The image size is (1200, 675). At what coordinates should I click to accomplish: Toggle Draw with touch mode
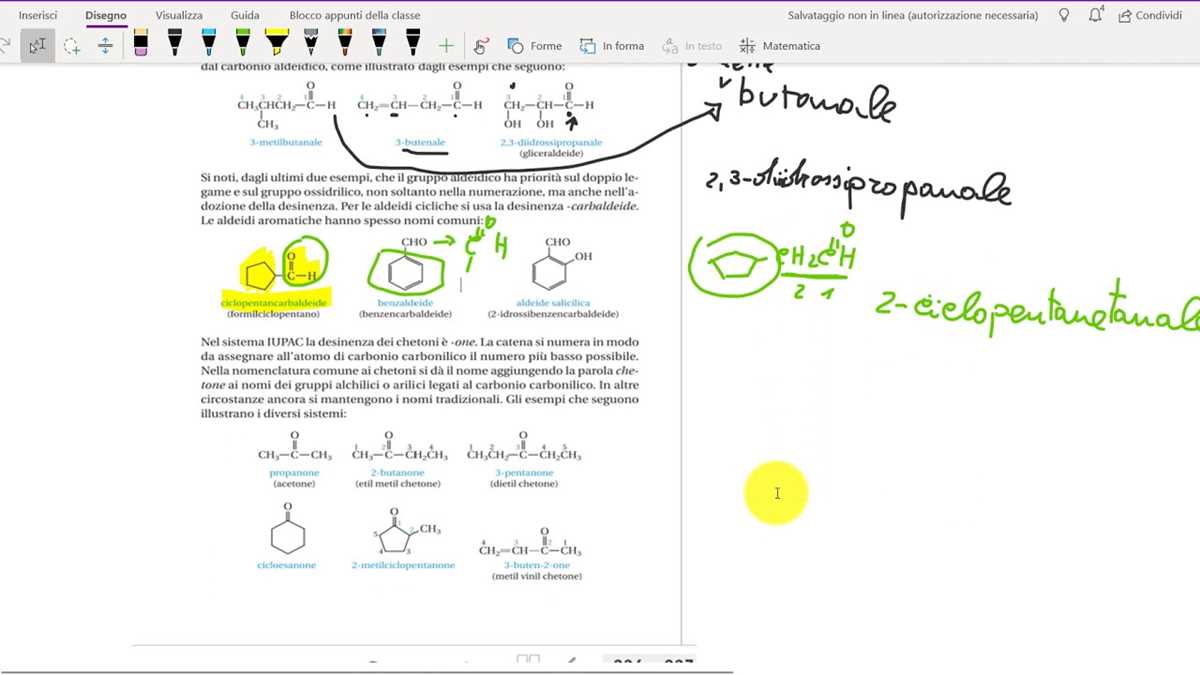coord(481,46)
